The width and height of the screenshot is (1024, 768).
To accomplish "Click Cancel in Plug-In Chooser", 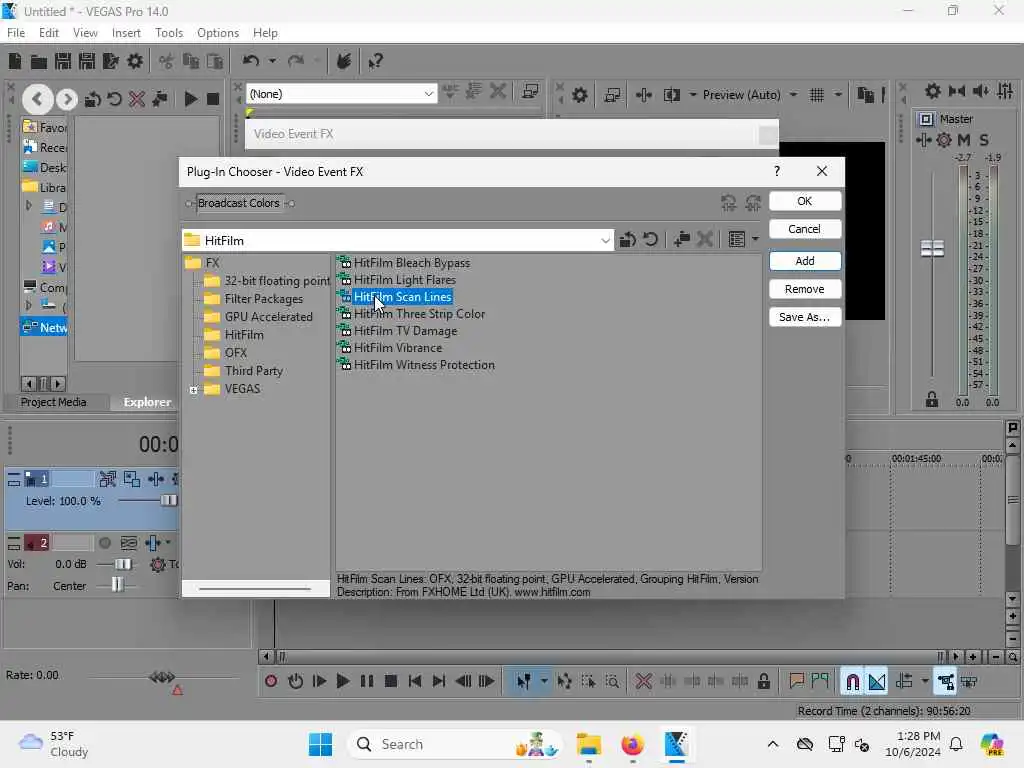I will click(805, 229).
